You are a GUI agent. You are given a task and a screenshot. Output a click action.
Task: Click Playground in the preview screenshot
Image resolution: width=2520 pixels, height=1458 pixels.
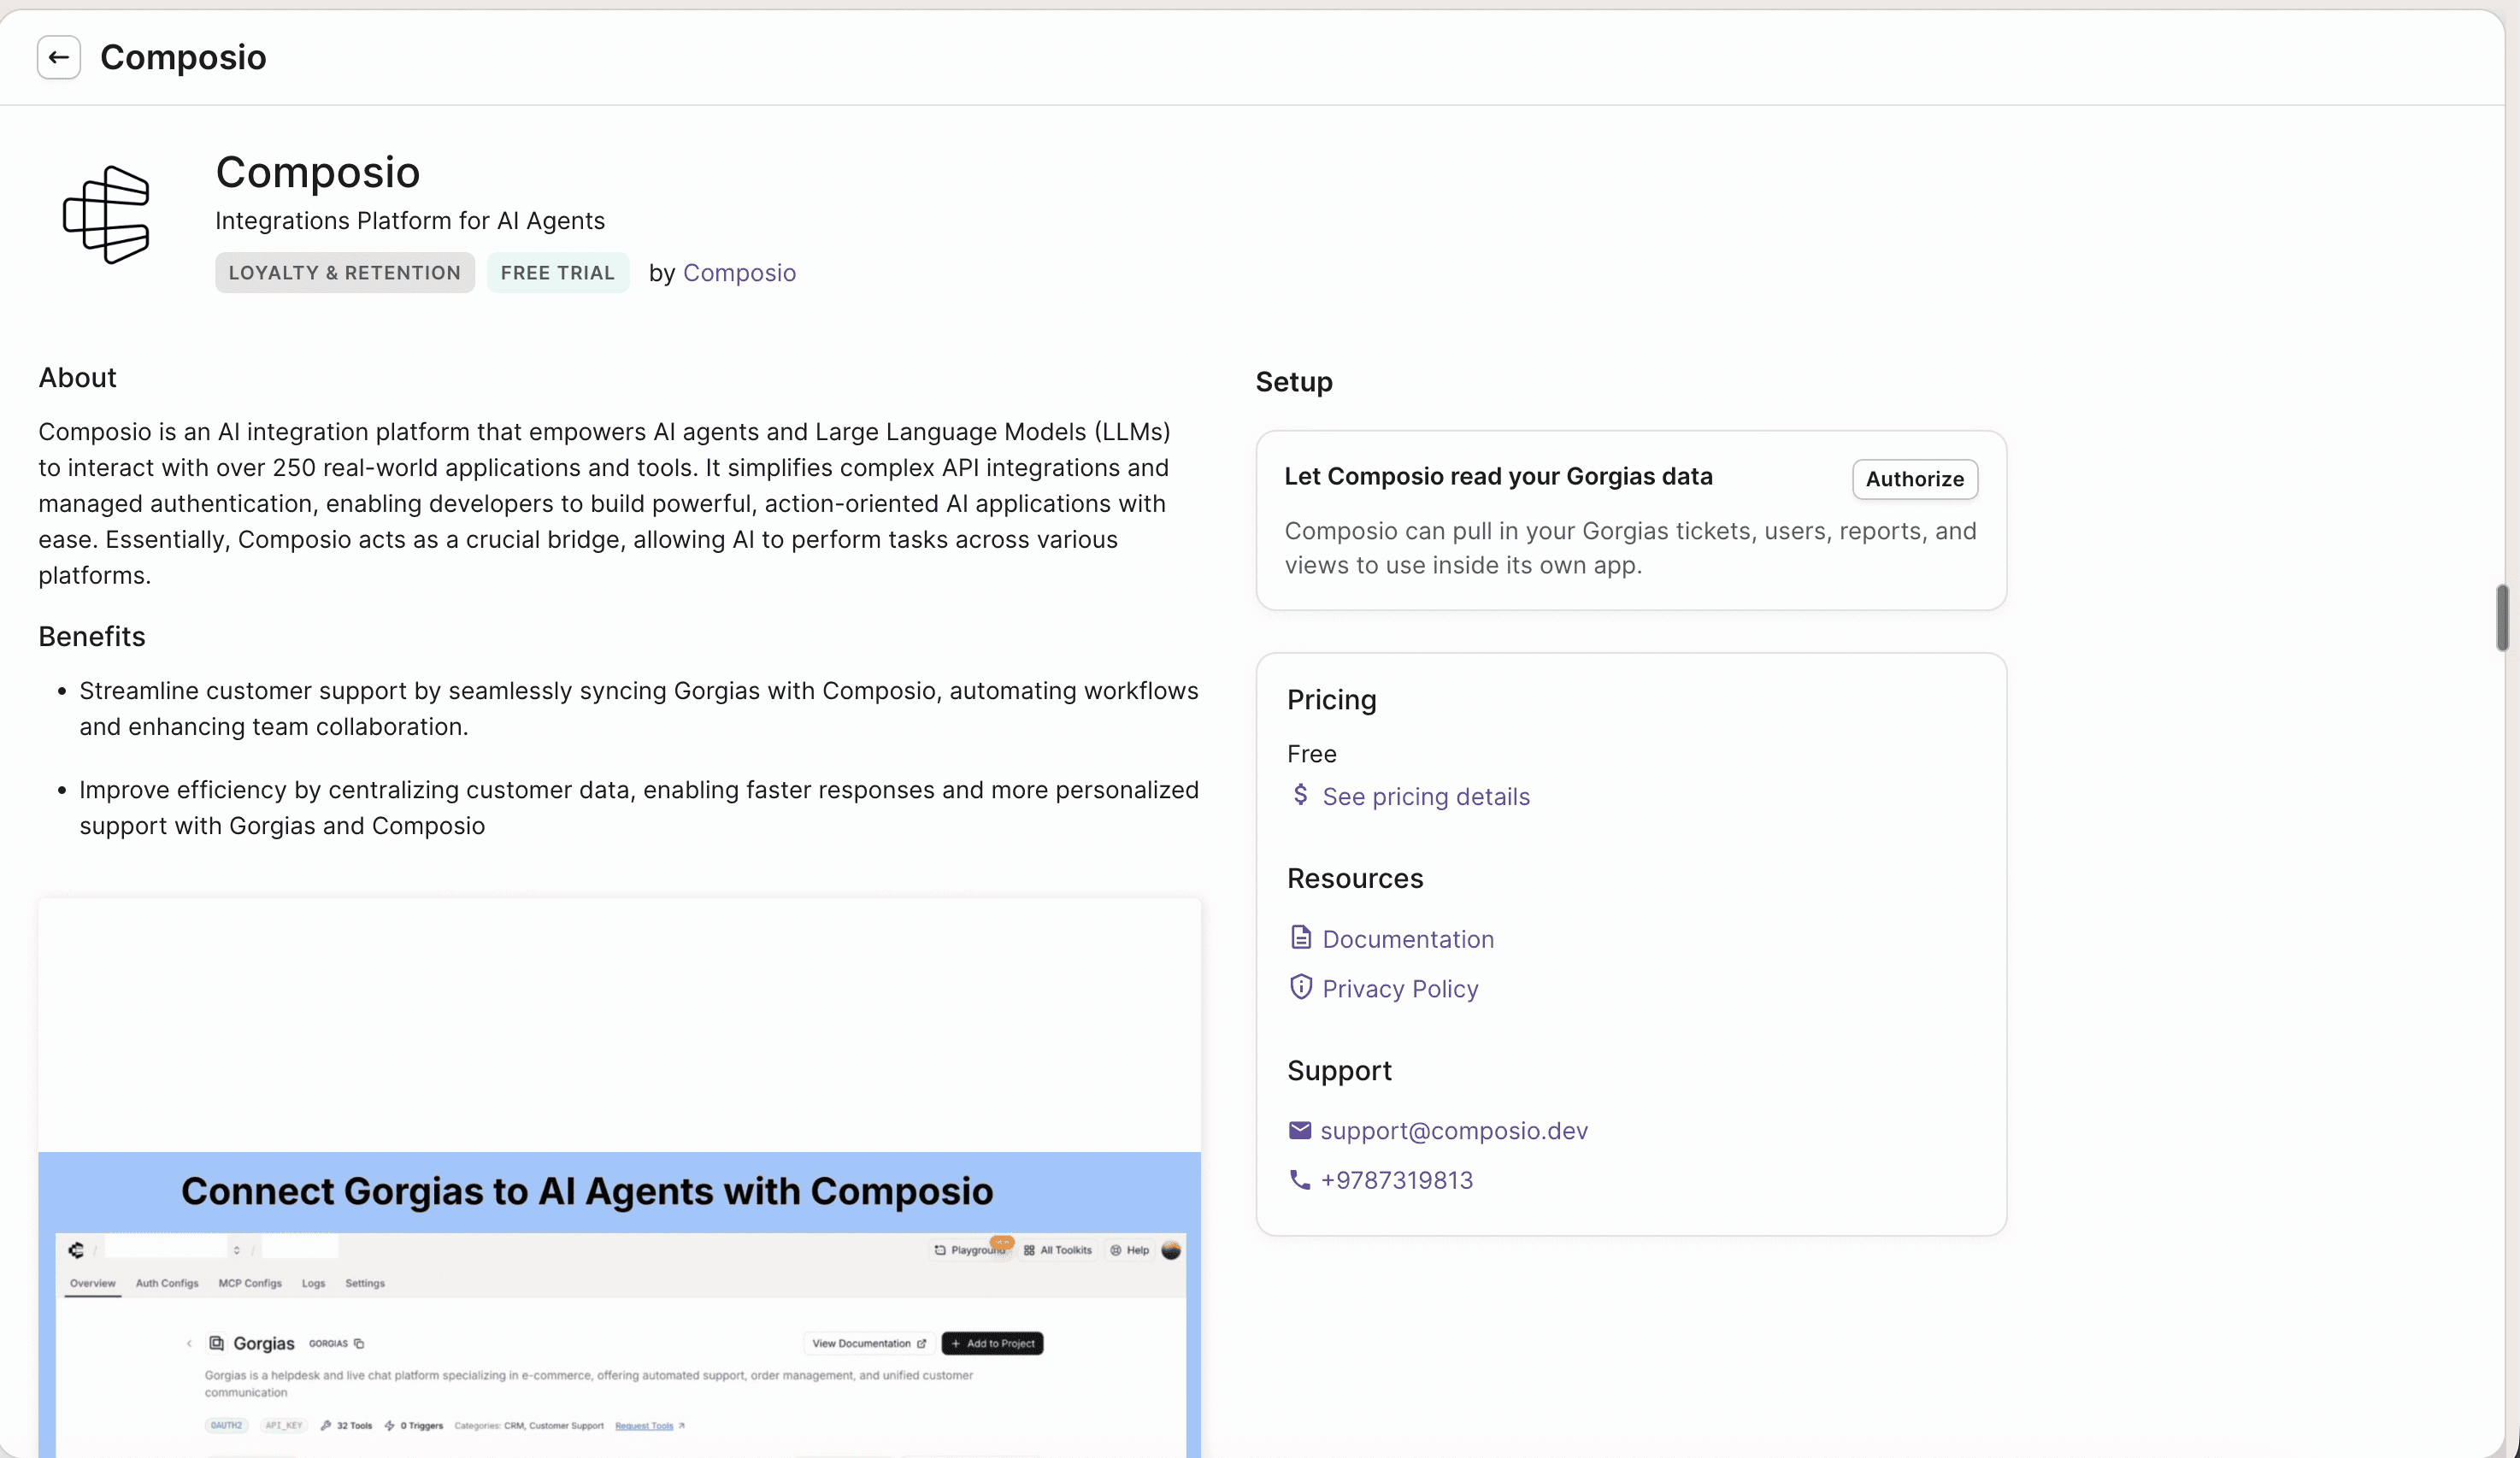coord(970,1250)
